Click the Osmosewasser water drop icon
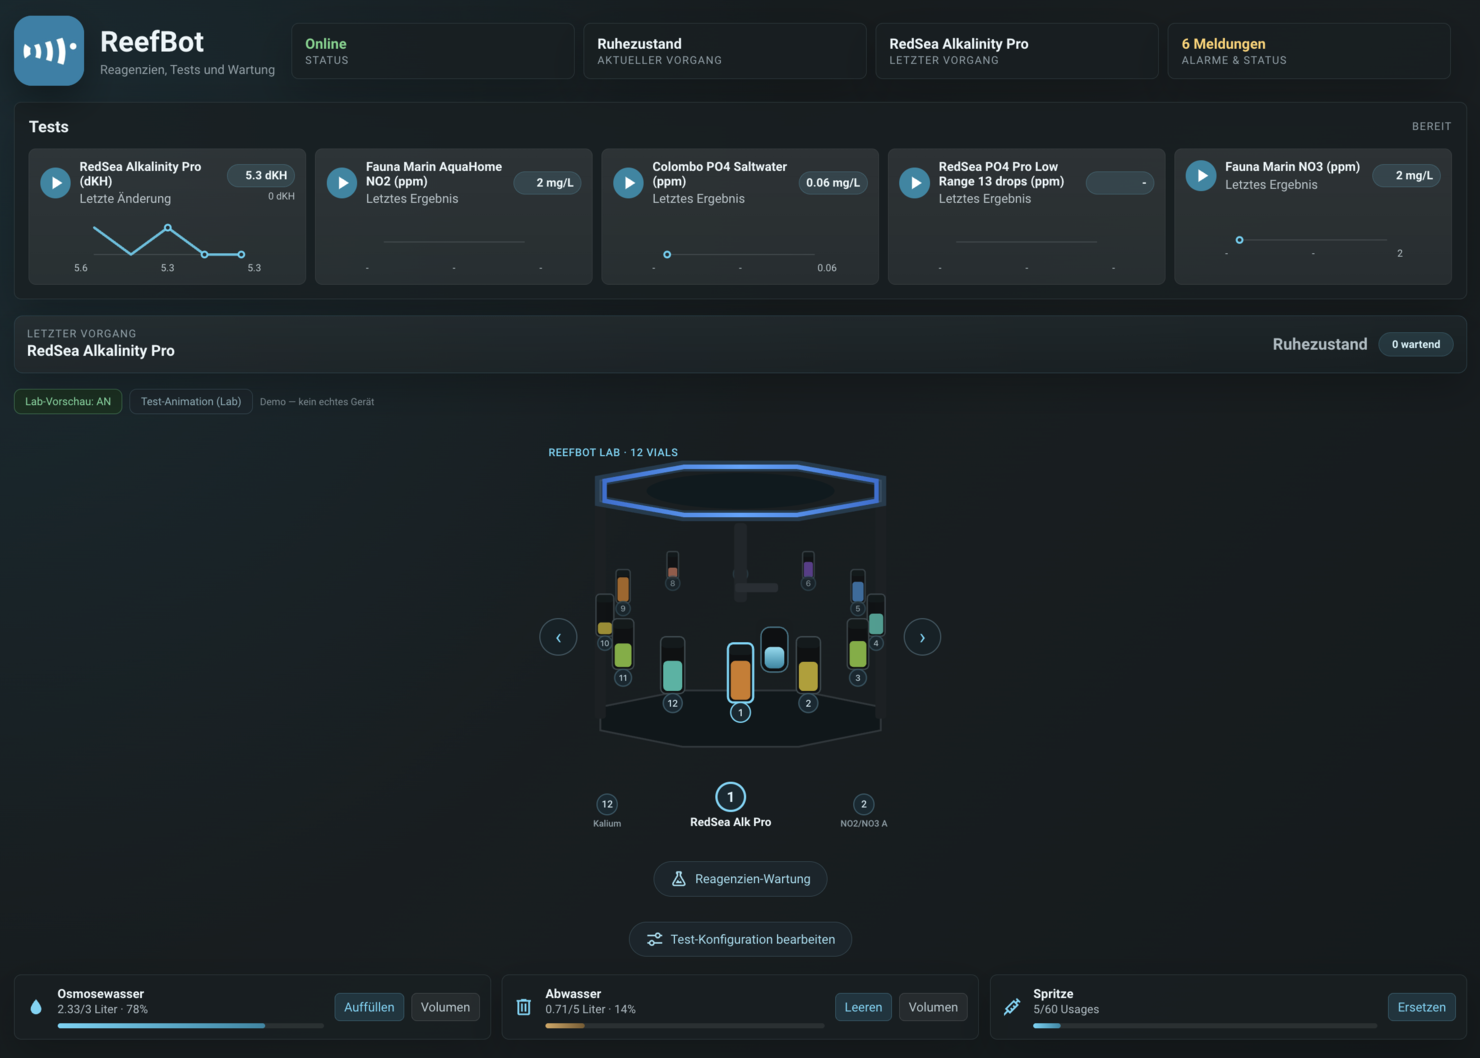 [x=36, y=1007]
